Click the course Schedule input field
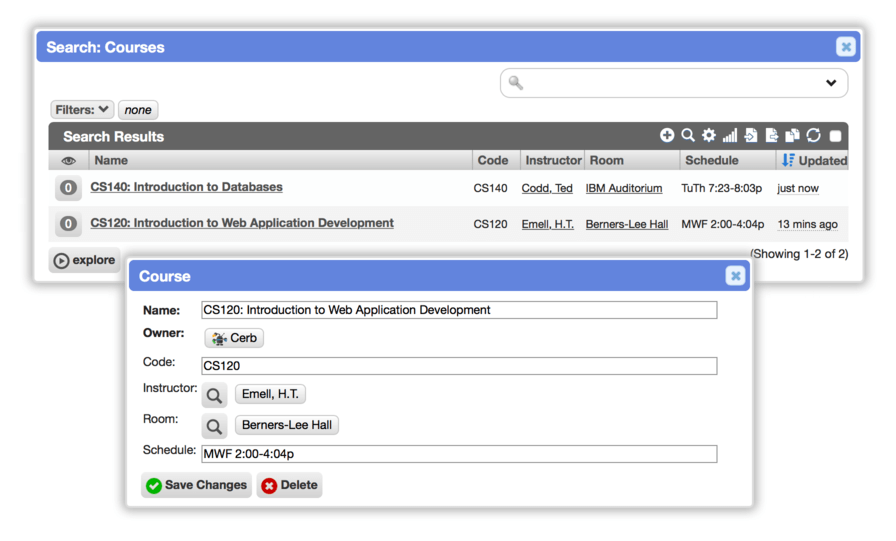896x541 pixels. (459, 454)
